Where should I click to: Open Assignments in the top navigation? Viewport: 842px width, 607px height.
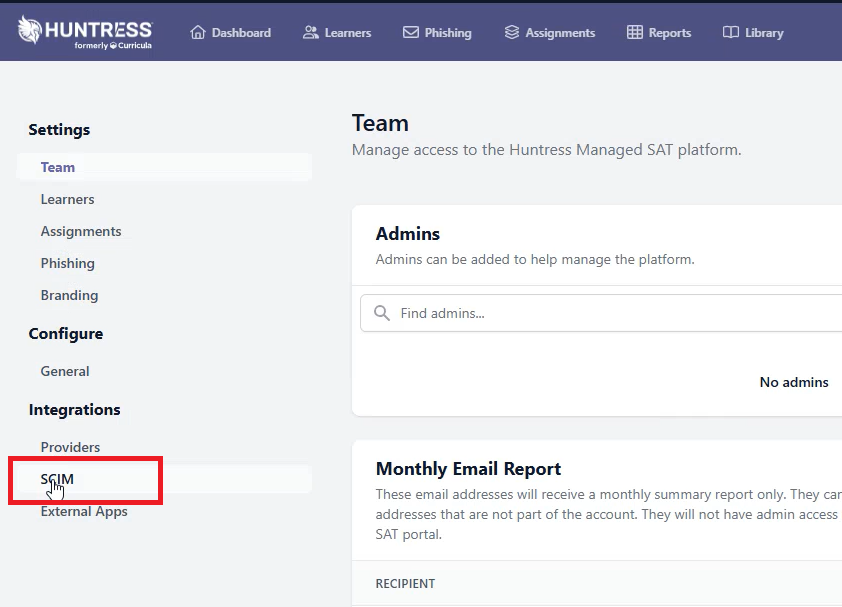pyautogui.click(x=550, y=33)
